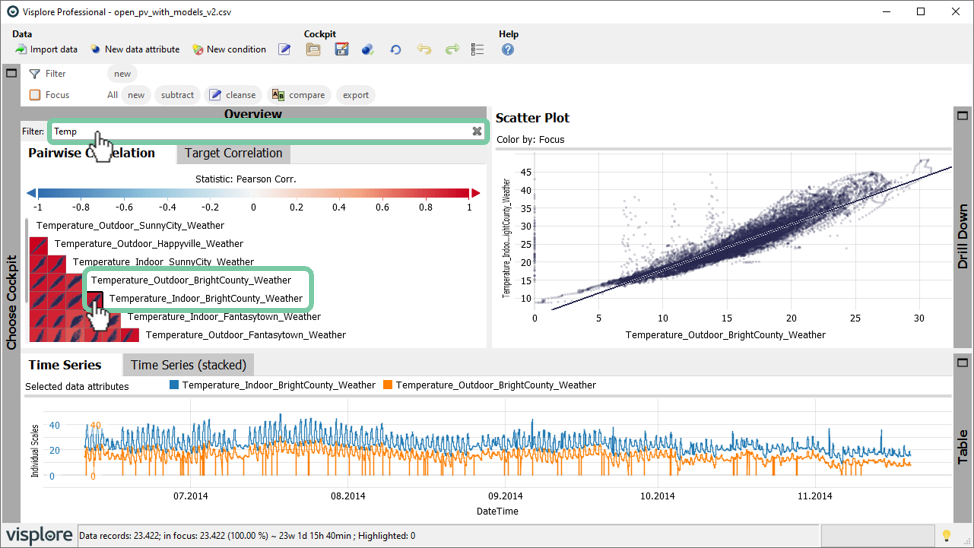974x548 pixels.
Task: Open the Table side panel
Action: click(x=962, y=447)
